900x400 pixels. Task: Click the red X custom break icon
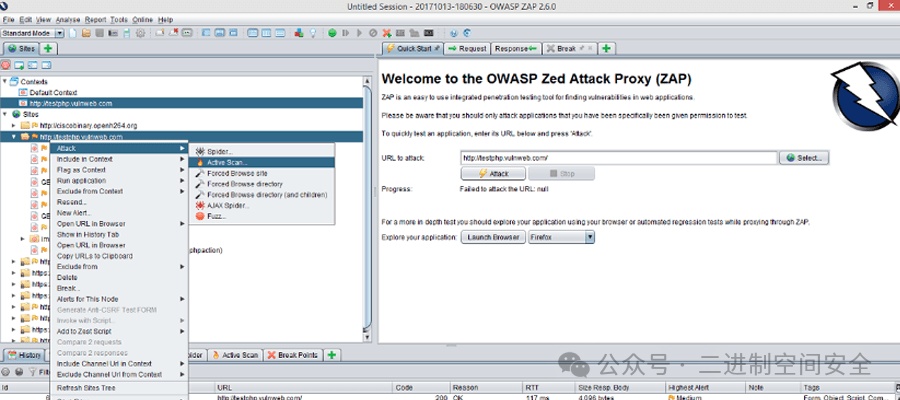387,33
